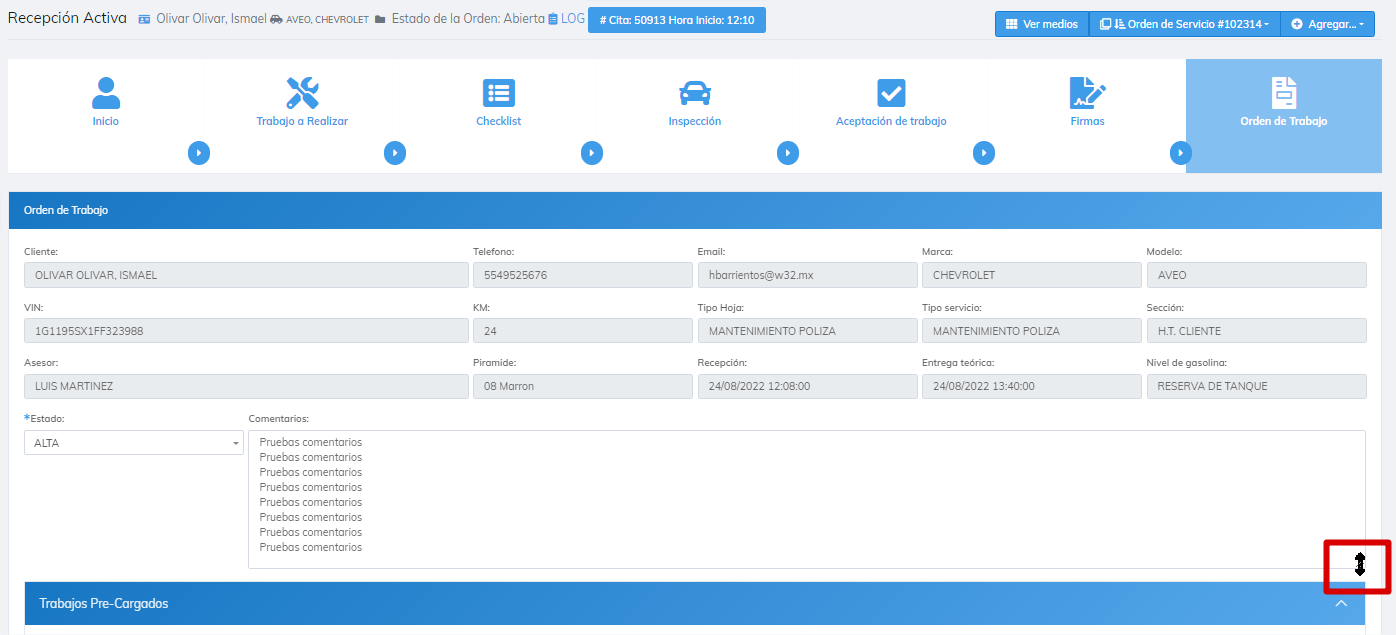Click the Cita 50913 Hora Inicio button
The image size is (1396, 635).
pyautogui.click(x=677, y=20)
